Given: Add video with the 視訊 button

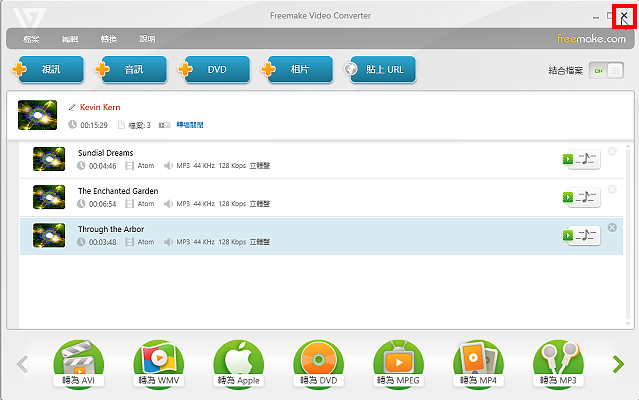Looking at the screenshot, I should pyautogui.click(x=48, y=69).
